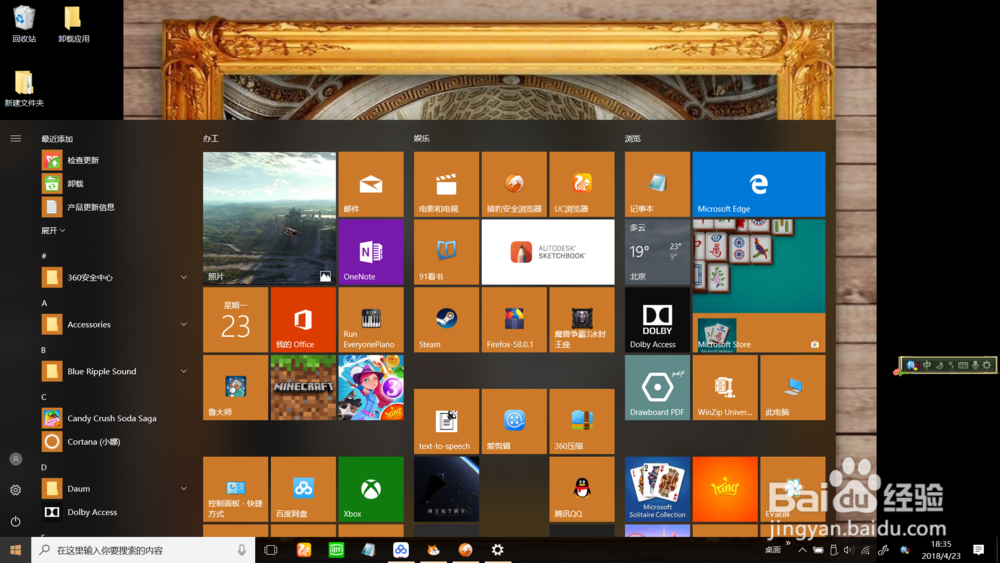Launch 猎豹安全浏览器 tile
Viewport: 1000px width, 563px height.
click(514, 184)
